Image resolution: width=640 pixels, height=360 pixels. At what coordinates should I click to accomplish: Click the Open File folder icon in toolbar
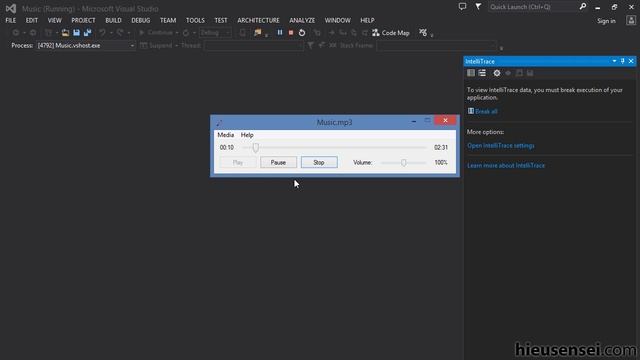(x=65, y=33)
